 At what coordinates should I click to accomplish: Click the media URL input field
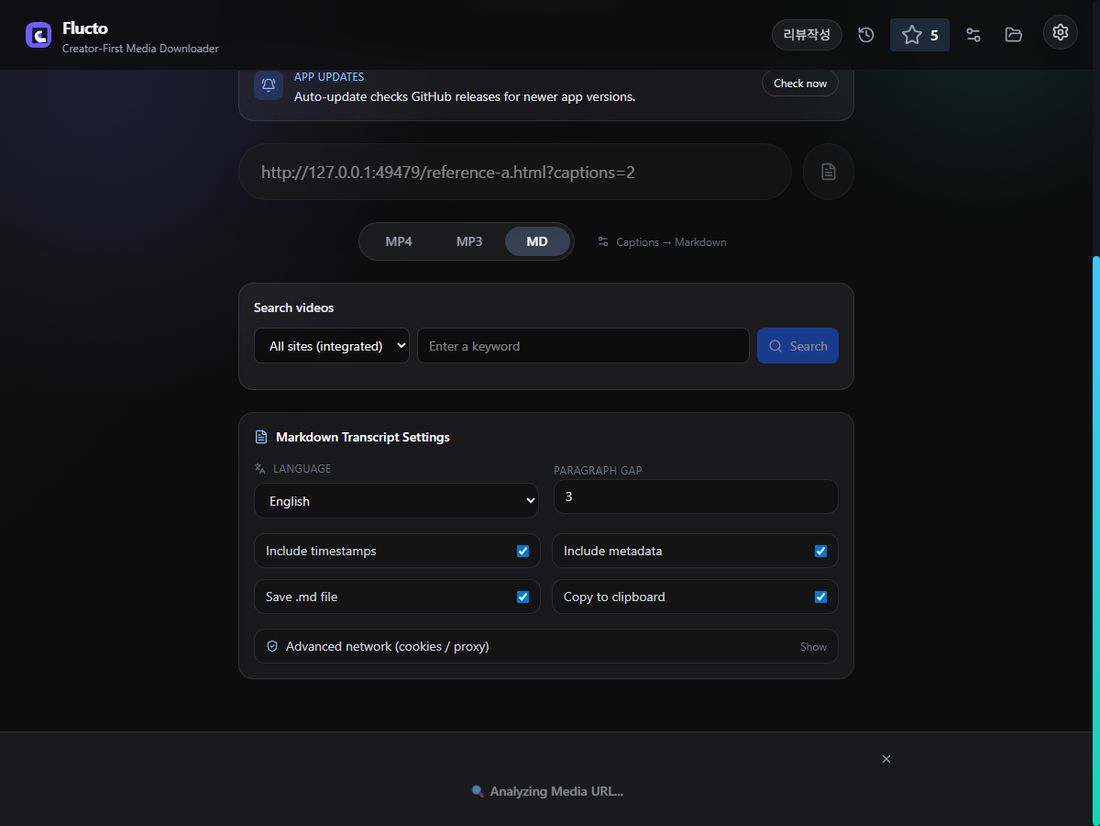[x=515, y=172]
